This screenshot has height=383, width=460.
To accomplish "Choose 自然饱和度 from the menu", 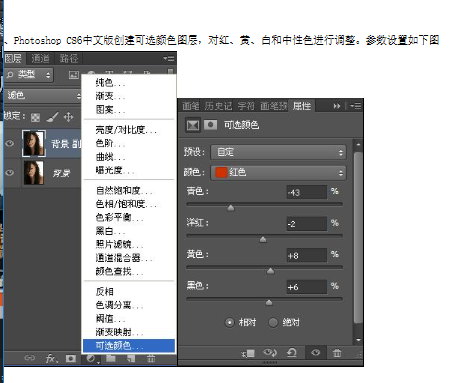I will coord(129,190).
